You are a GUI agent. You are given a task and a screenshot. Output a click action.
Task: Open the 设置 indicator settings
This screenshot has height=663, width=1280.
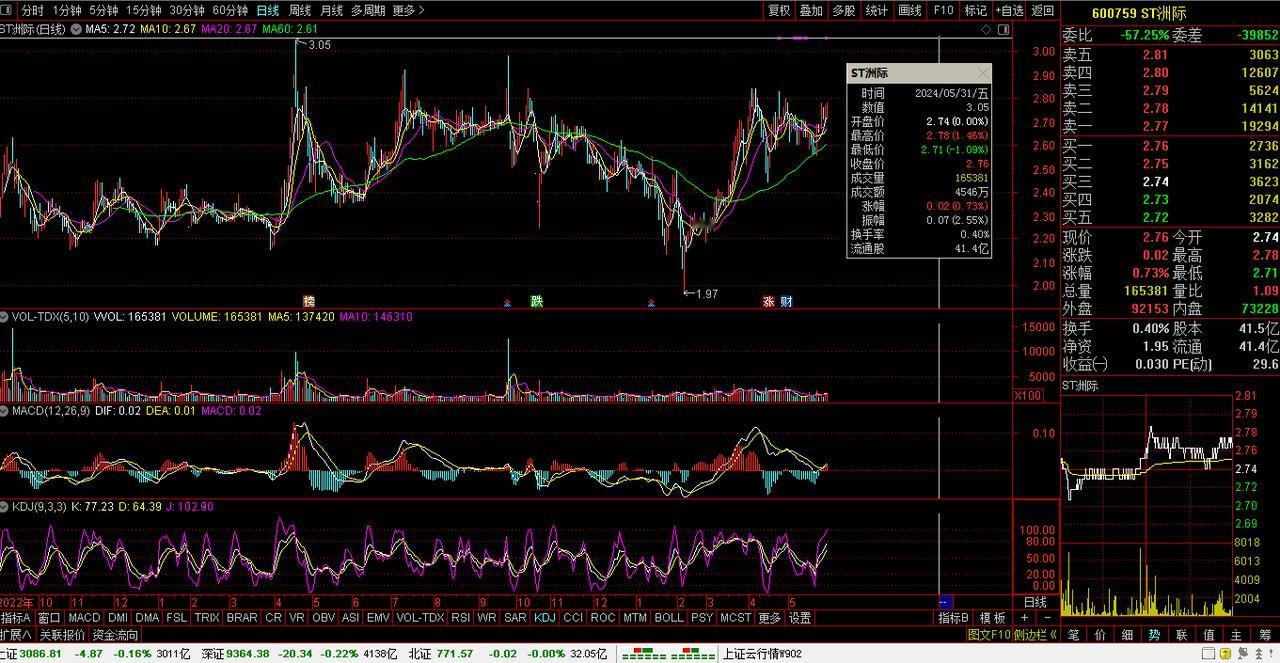click(x=800, y=618)
